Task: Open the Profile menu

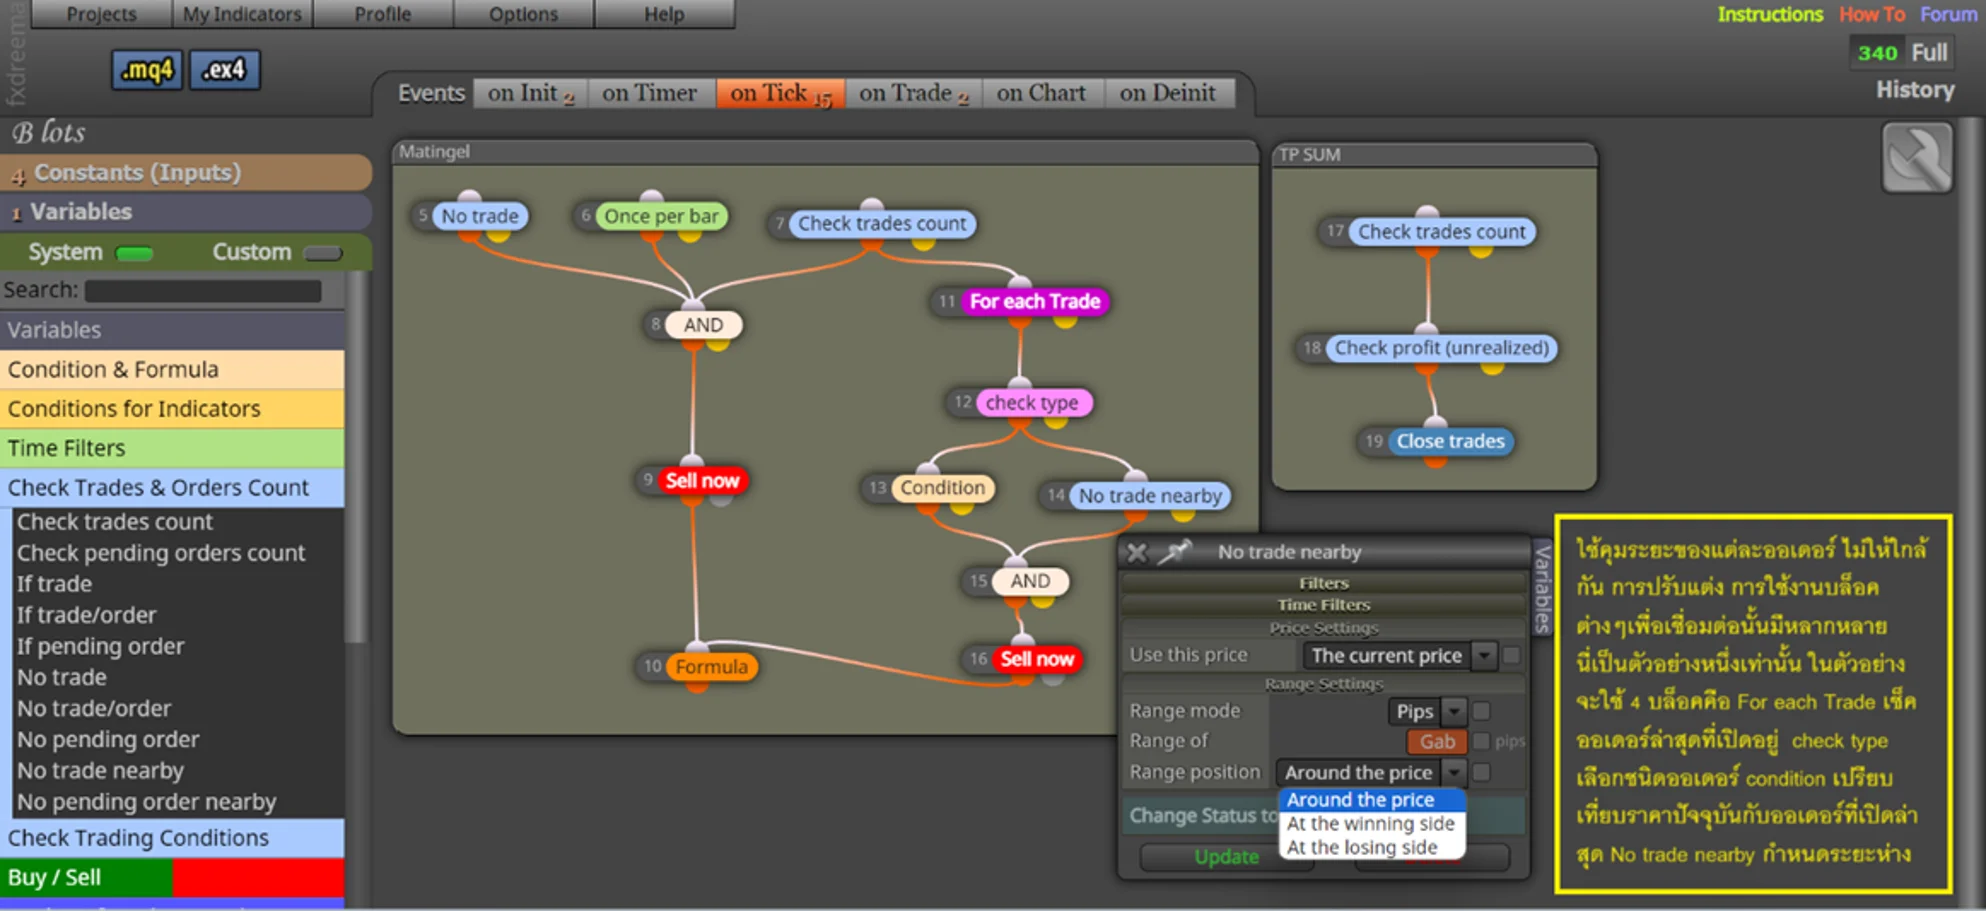Action: [x=383, y=14]
